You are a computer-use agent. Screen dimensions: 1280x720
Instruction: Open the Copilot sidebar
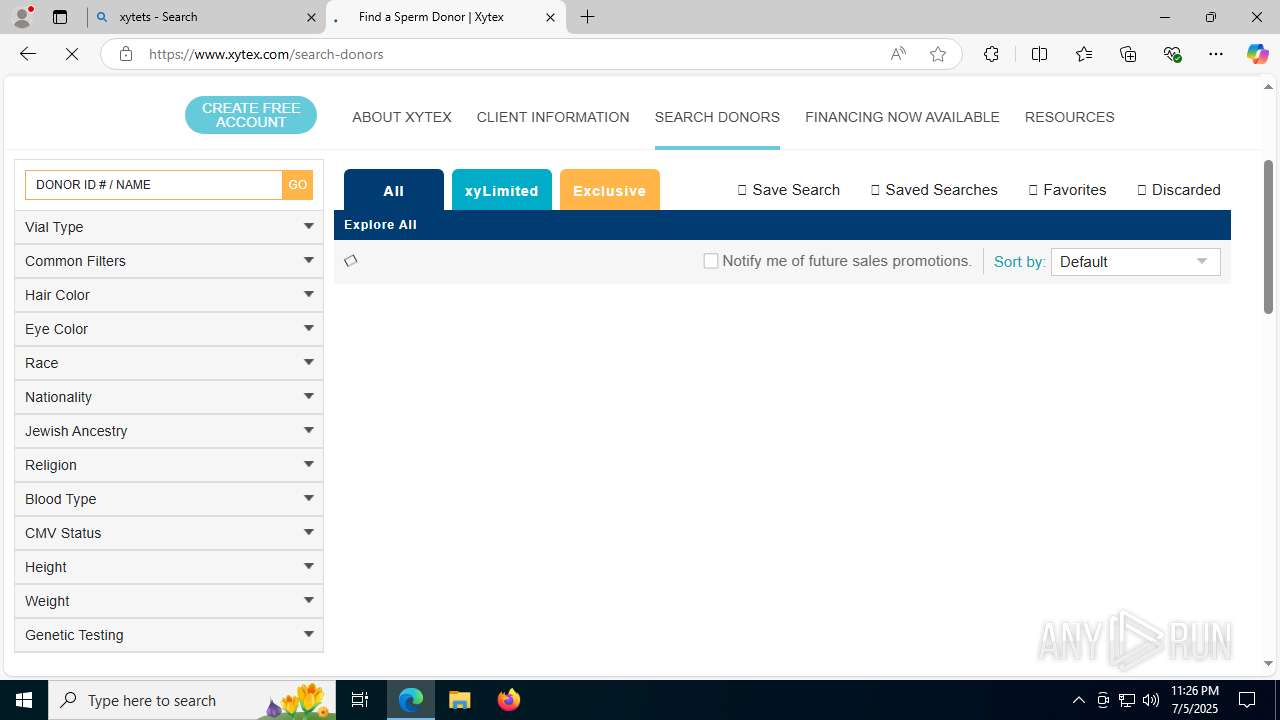coord(1257,54)
